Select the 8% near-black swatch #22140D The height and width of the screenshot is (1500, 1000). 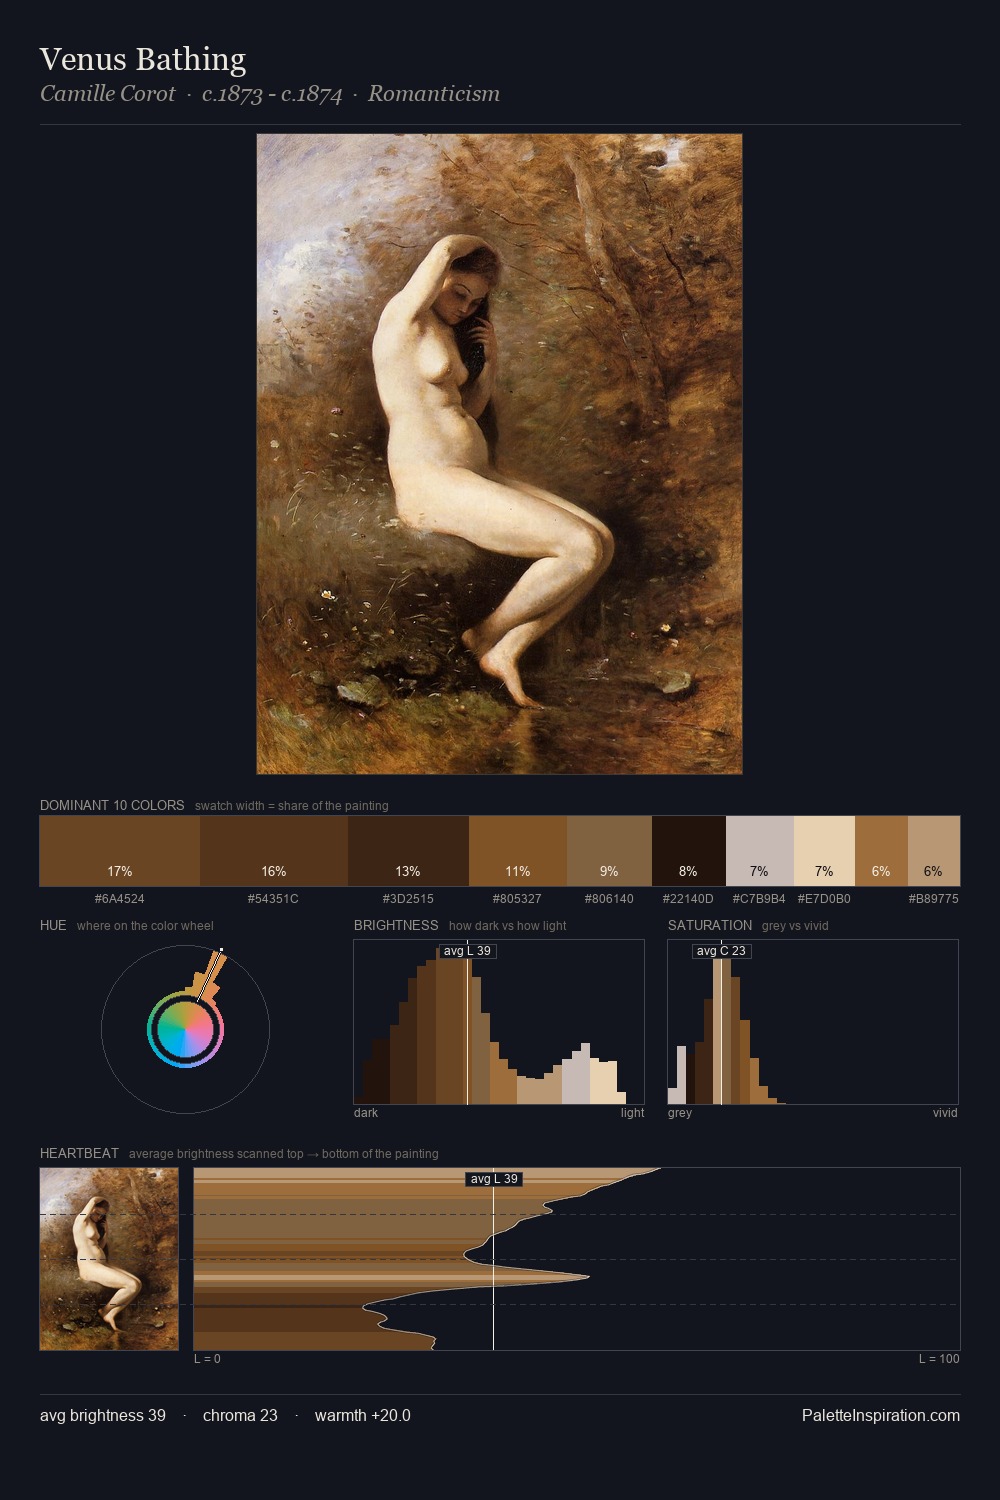689,851
